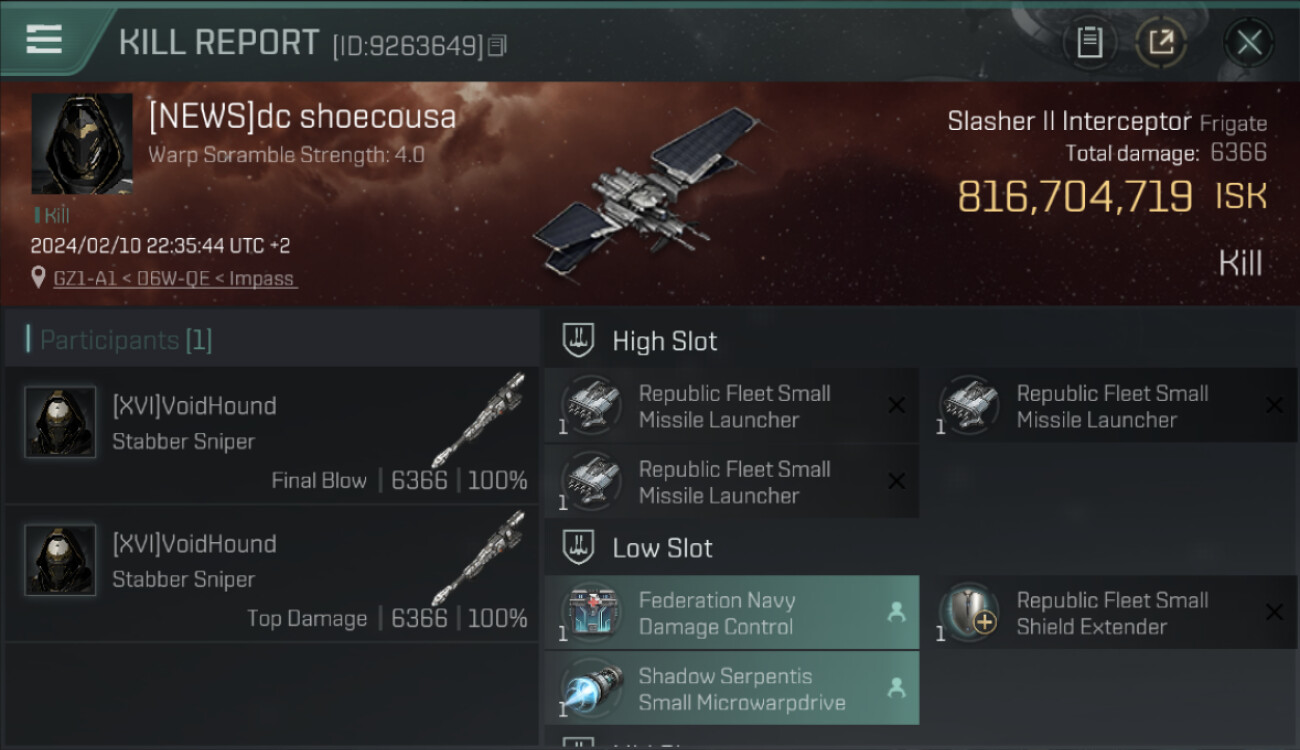Screen dimensions: 1300x750
Task: Open the clipboard notes icon
Action: click(1089, 42)
